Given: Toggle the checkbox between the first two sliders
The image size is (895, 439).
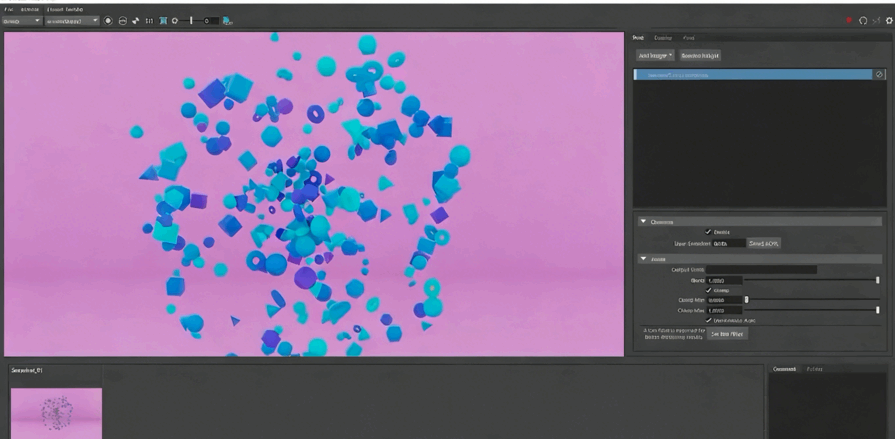Looking at the screenshot, I should 709,290.
